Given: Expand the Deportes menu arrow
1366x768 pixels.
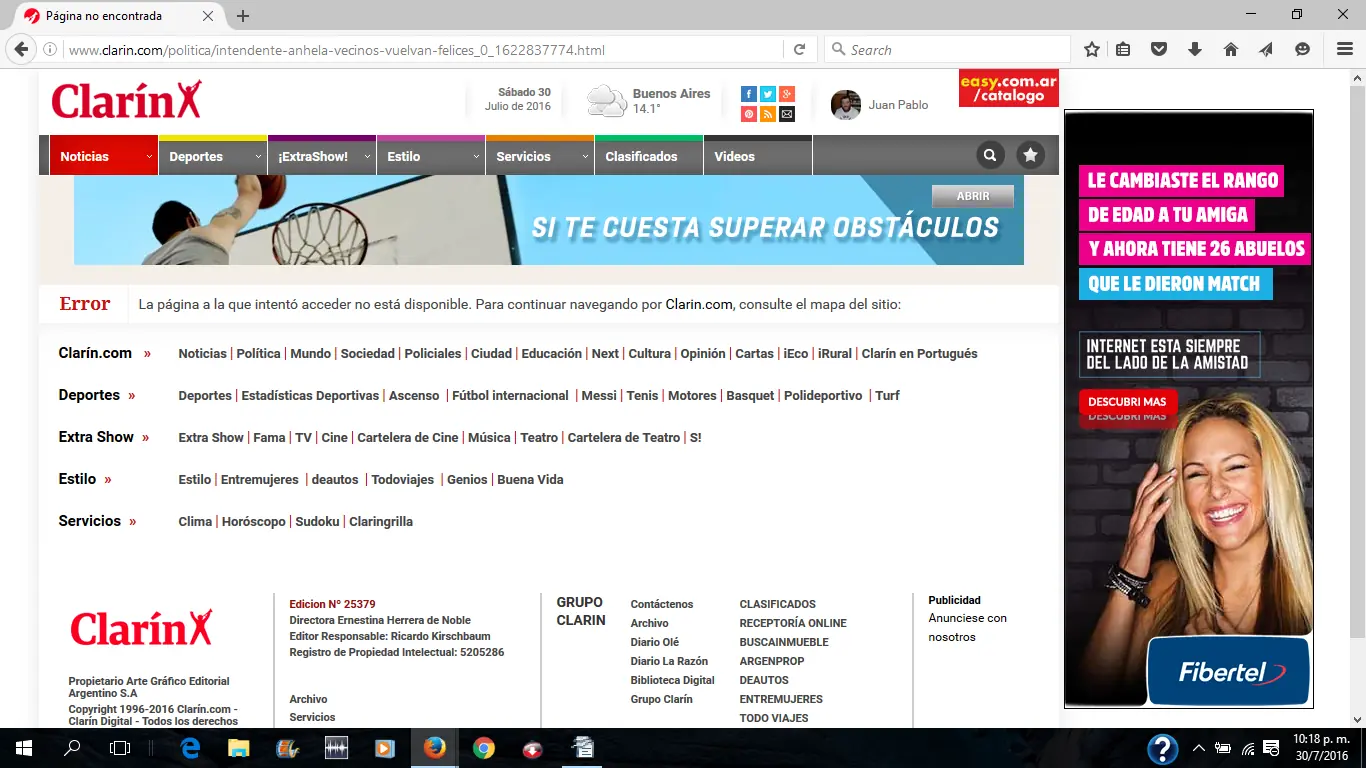Looking at the screenshot, I should 258,157.
